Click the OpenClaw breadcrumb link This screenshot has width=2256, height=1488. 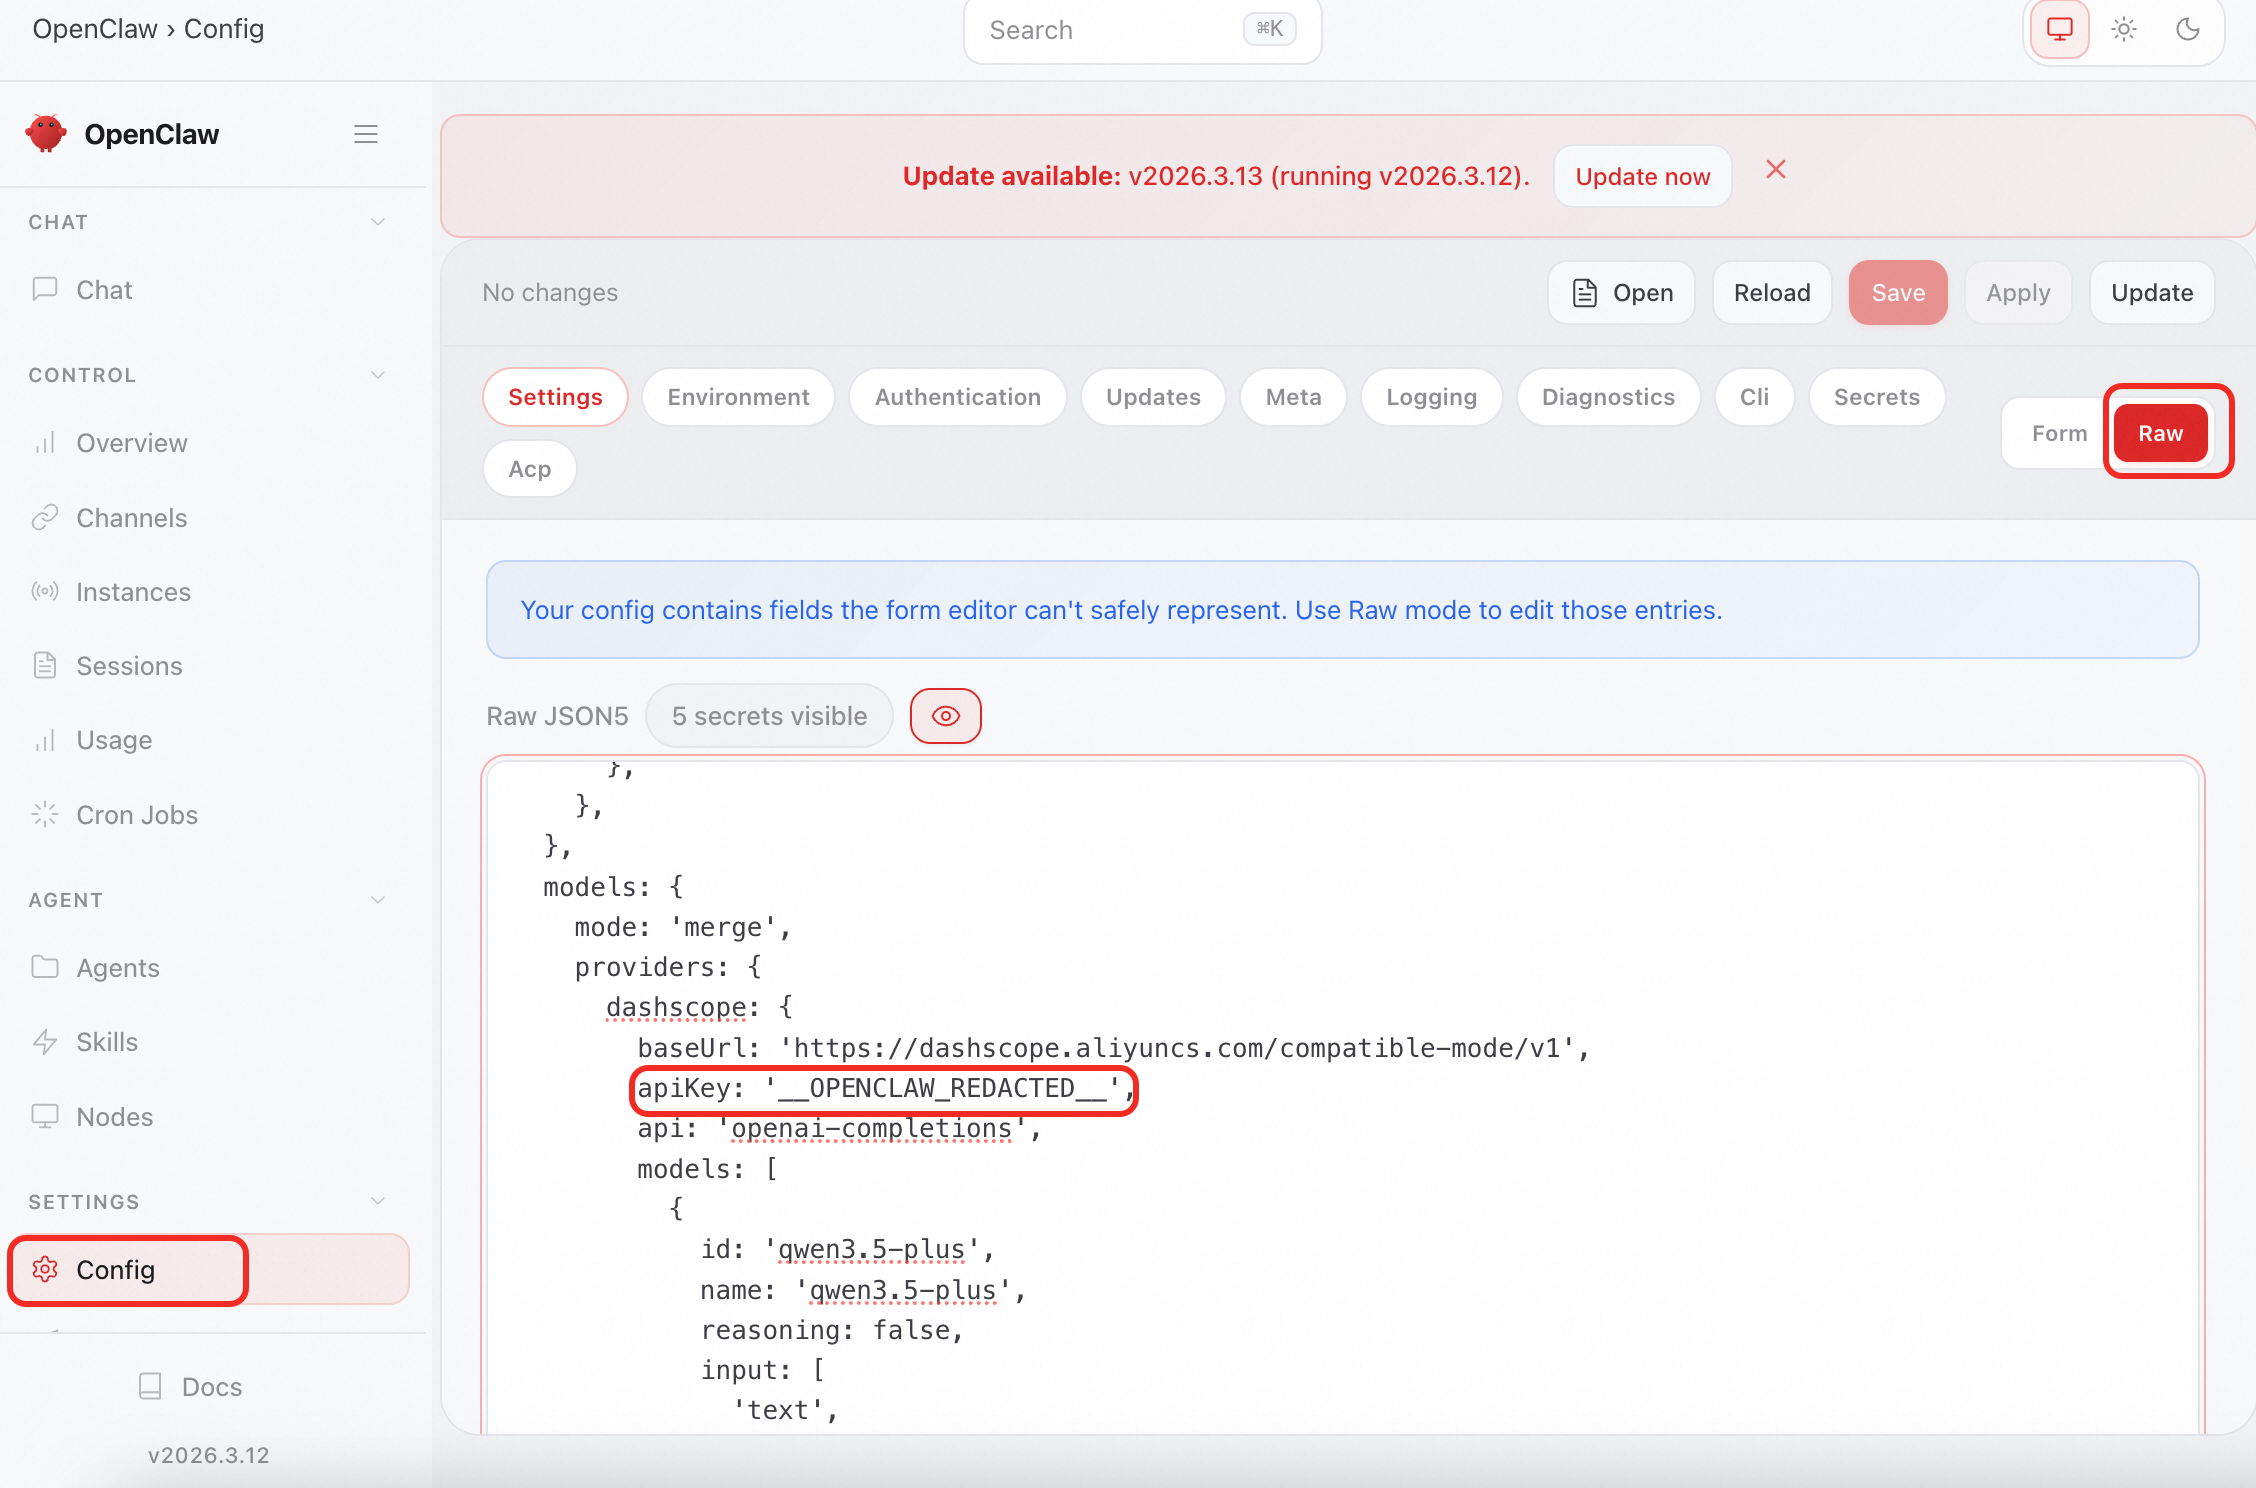pyautogui.click(x=95, y=28)
